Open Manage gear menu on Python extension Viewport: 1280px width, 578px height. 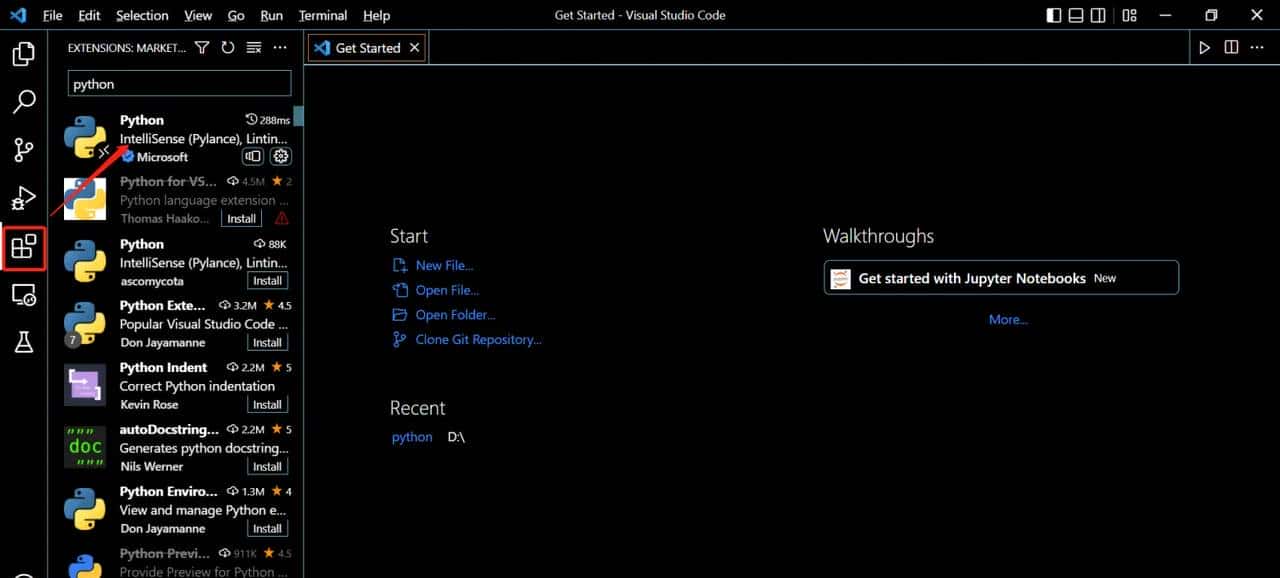(x=280, y=156)
